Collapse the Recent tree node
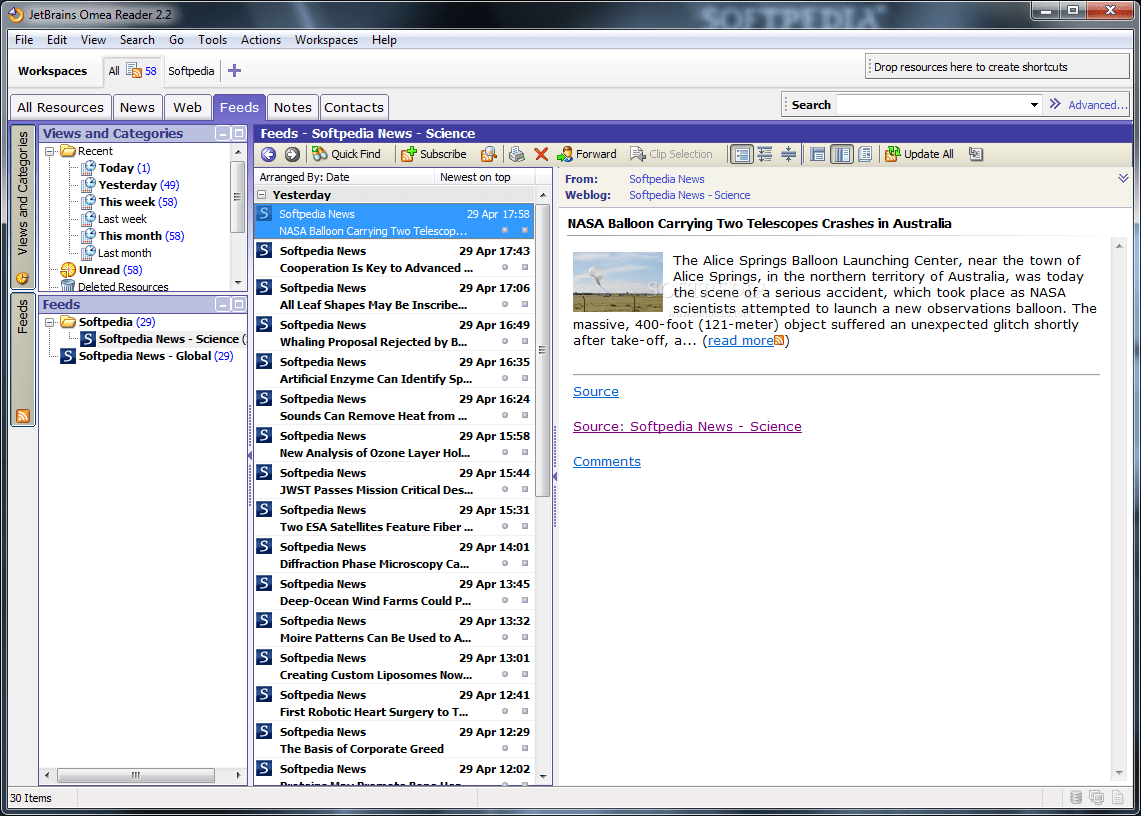The image size is (1141, 816). (x=49, y=151)
